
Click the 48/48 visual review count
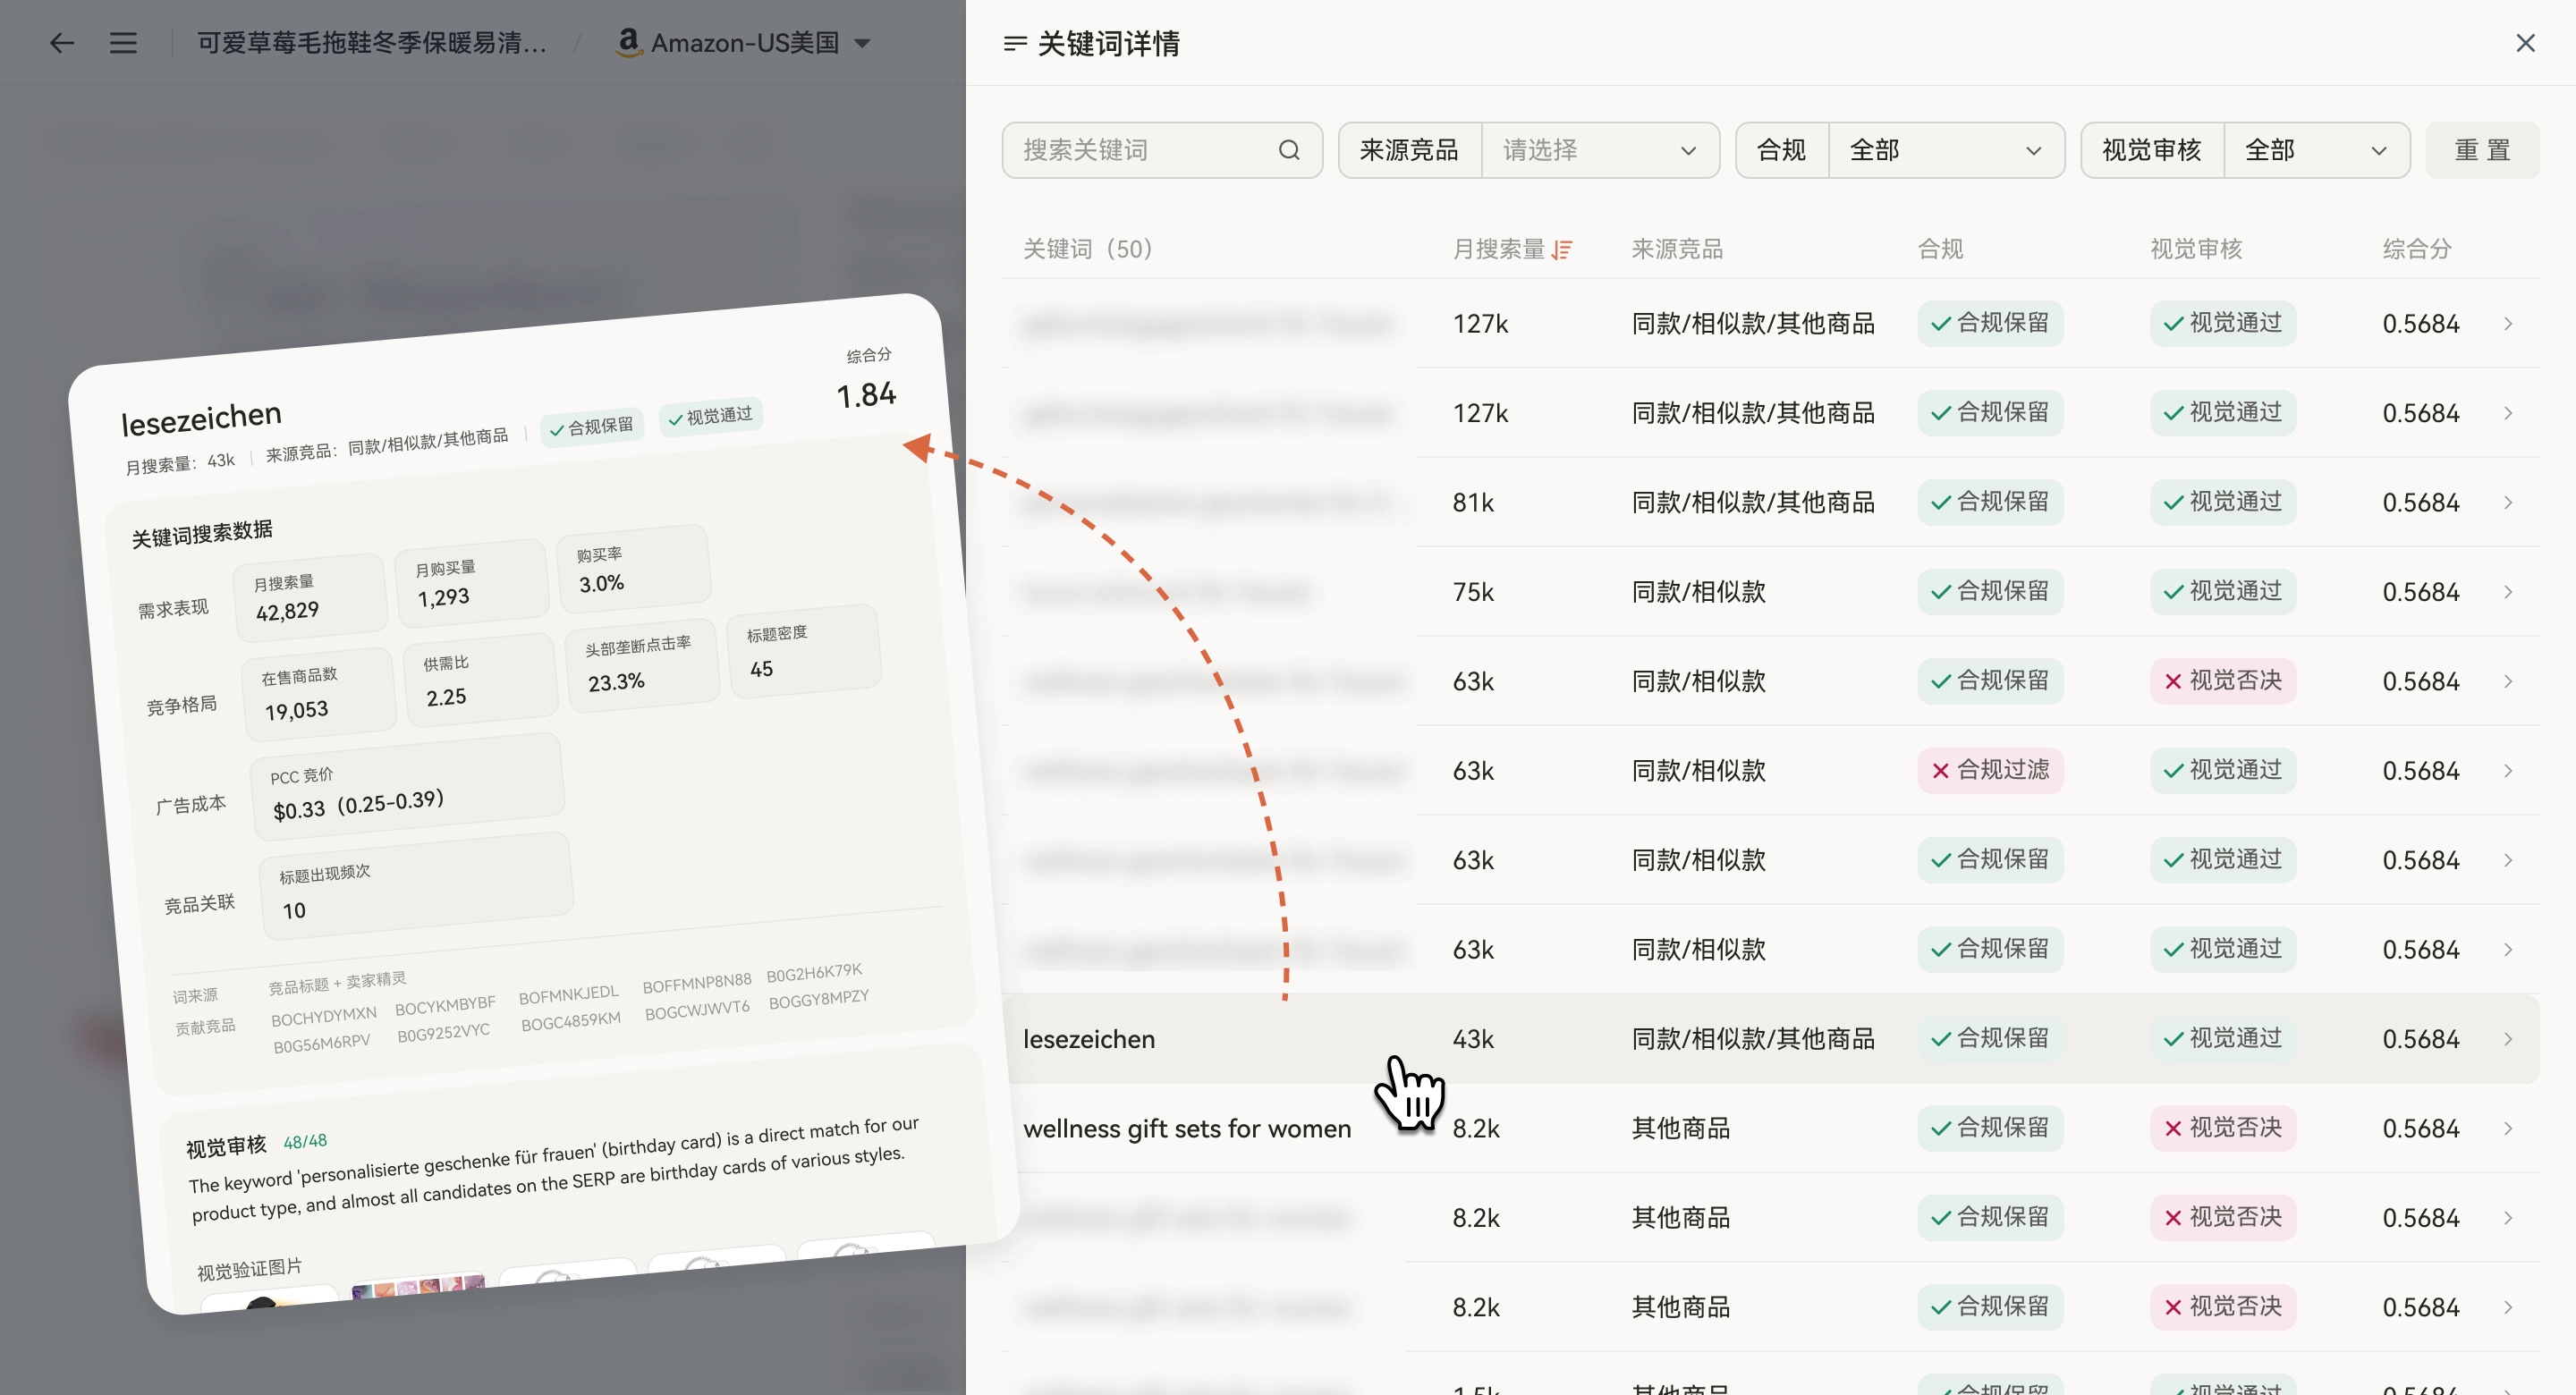click(305, 1141)
